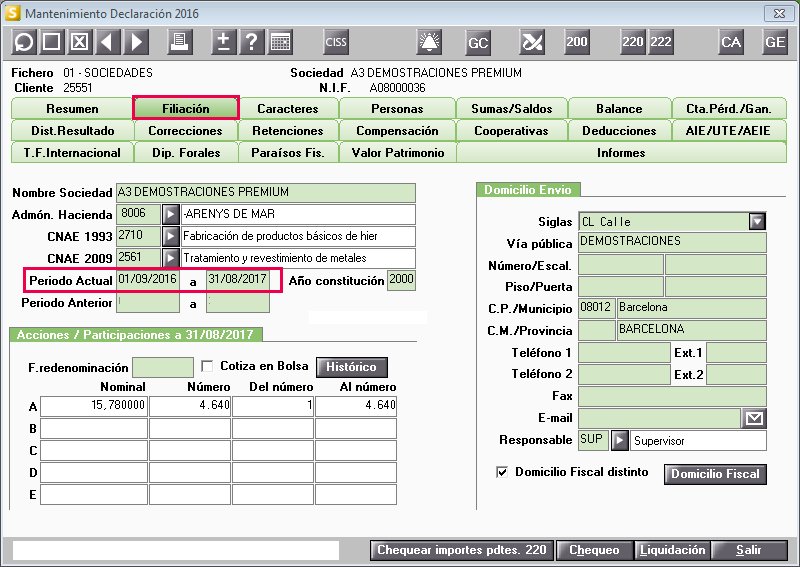
Task: Open the Paraísos Fis. tab
Action: pyautogui.click(x=288, y=153)
